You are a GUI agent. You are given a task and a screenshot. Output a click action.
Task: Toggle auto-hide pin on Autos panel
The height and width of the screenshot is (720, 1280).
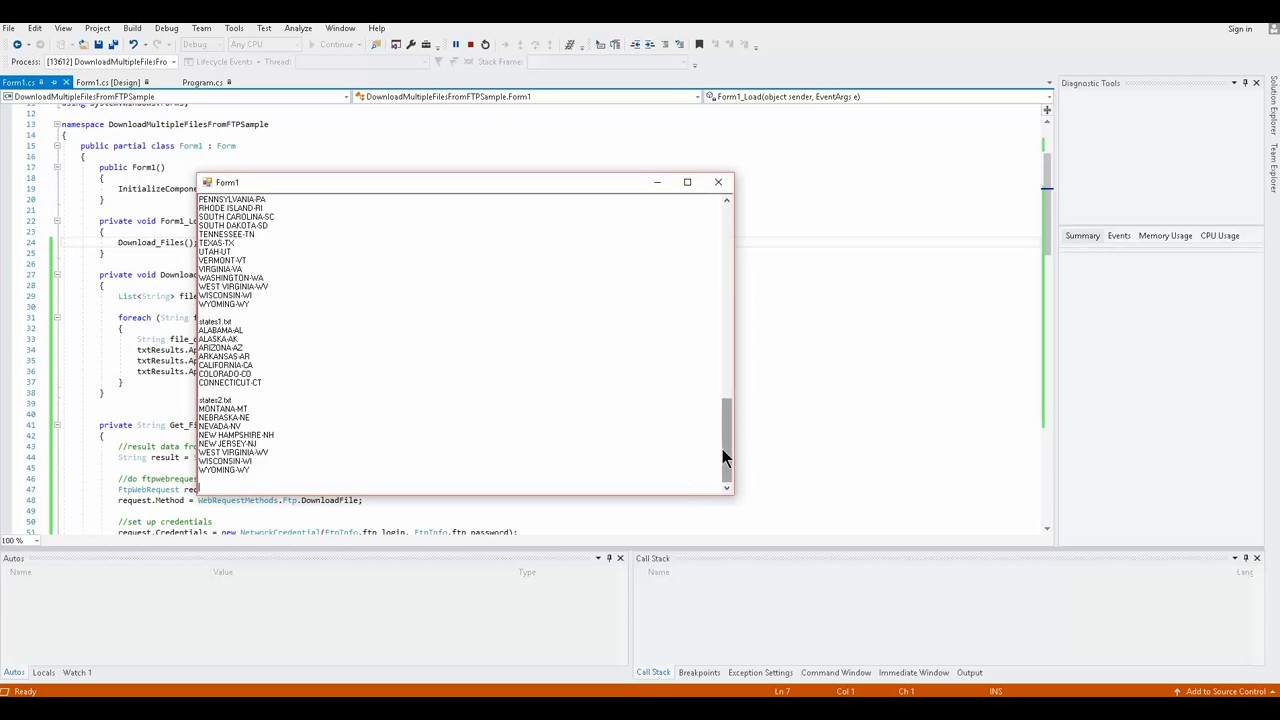[609, 558]
